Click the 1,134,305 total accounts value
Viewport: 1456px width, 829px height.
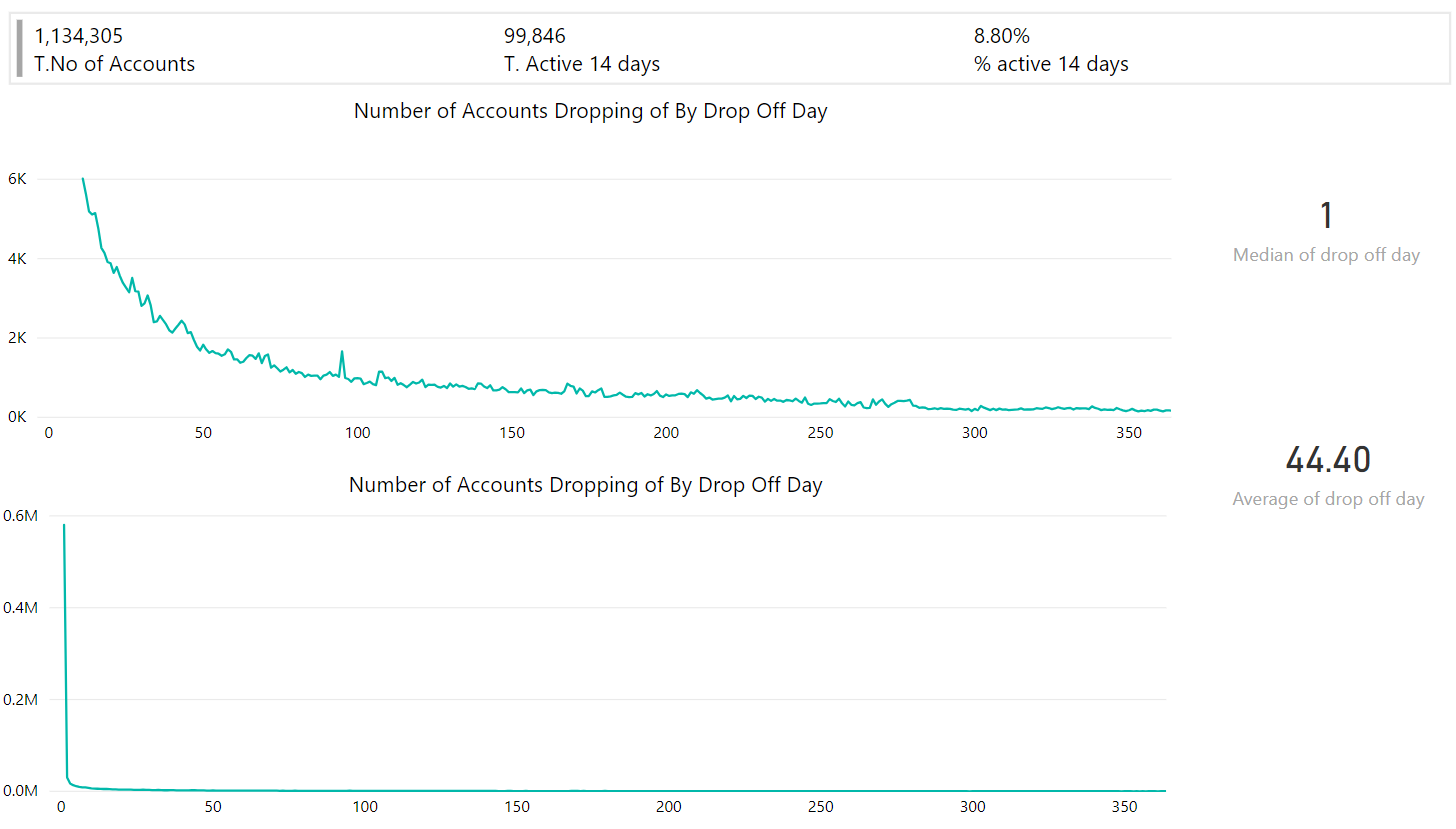click(79, 36)
